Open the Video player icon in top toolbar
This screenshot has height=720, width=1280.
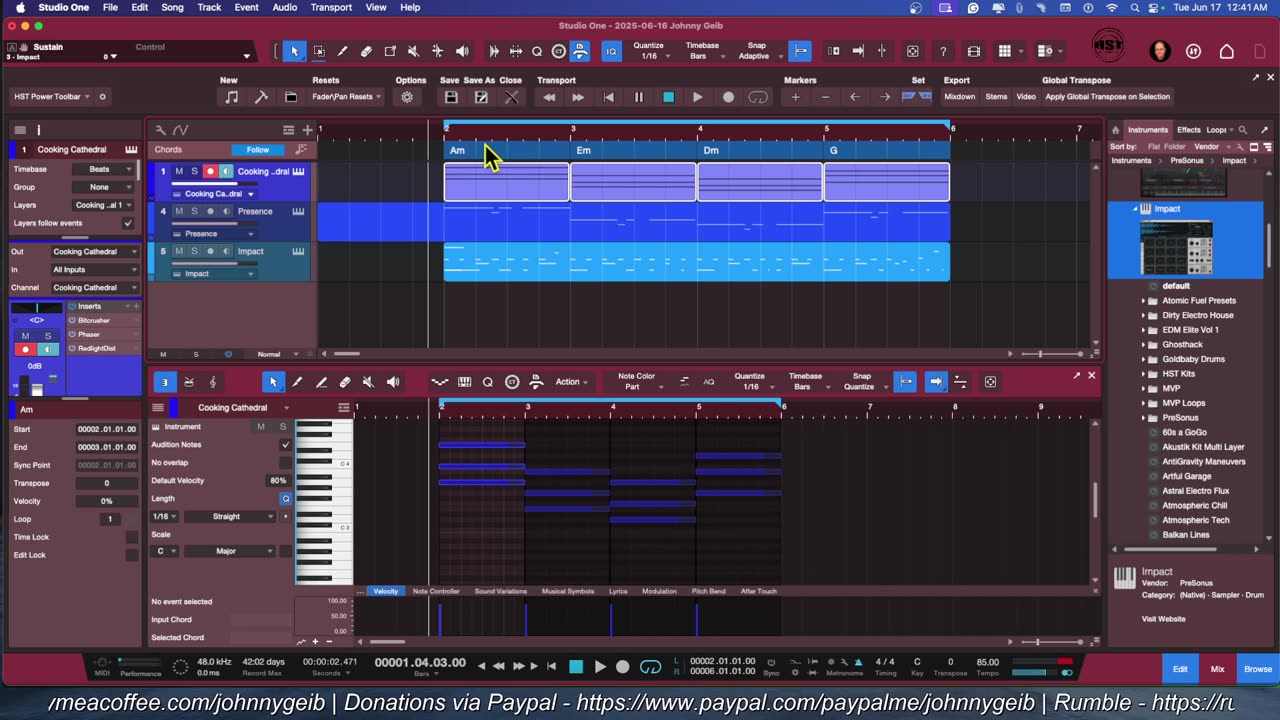click(x=974, y=51)
